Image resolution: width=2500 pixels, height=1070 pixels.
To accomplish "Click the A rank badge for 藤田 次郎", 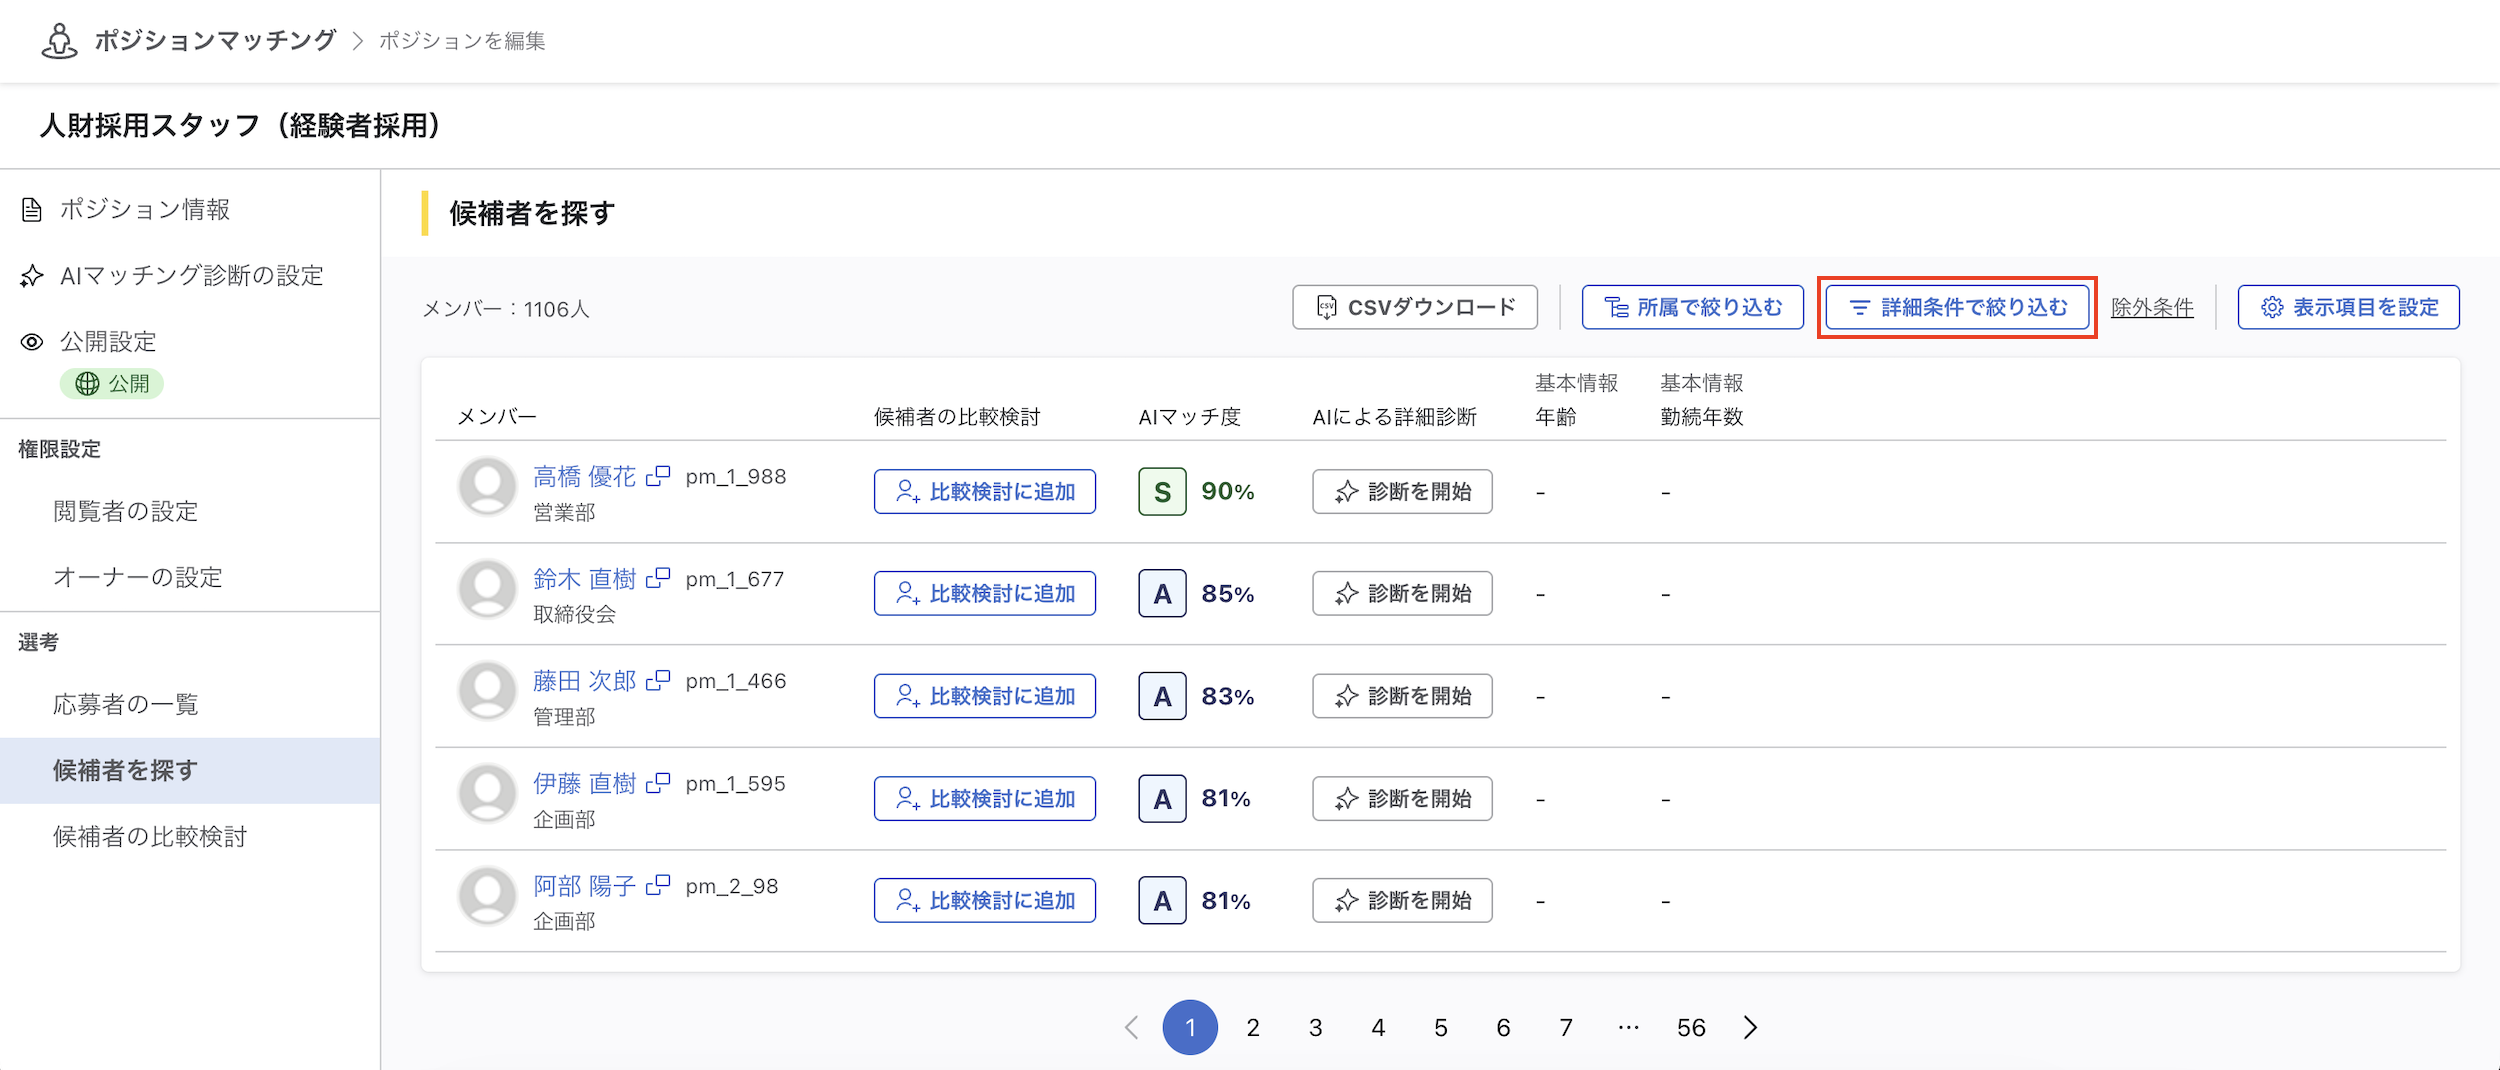I will click(1162, 696).
